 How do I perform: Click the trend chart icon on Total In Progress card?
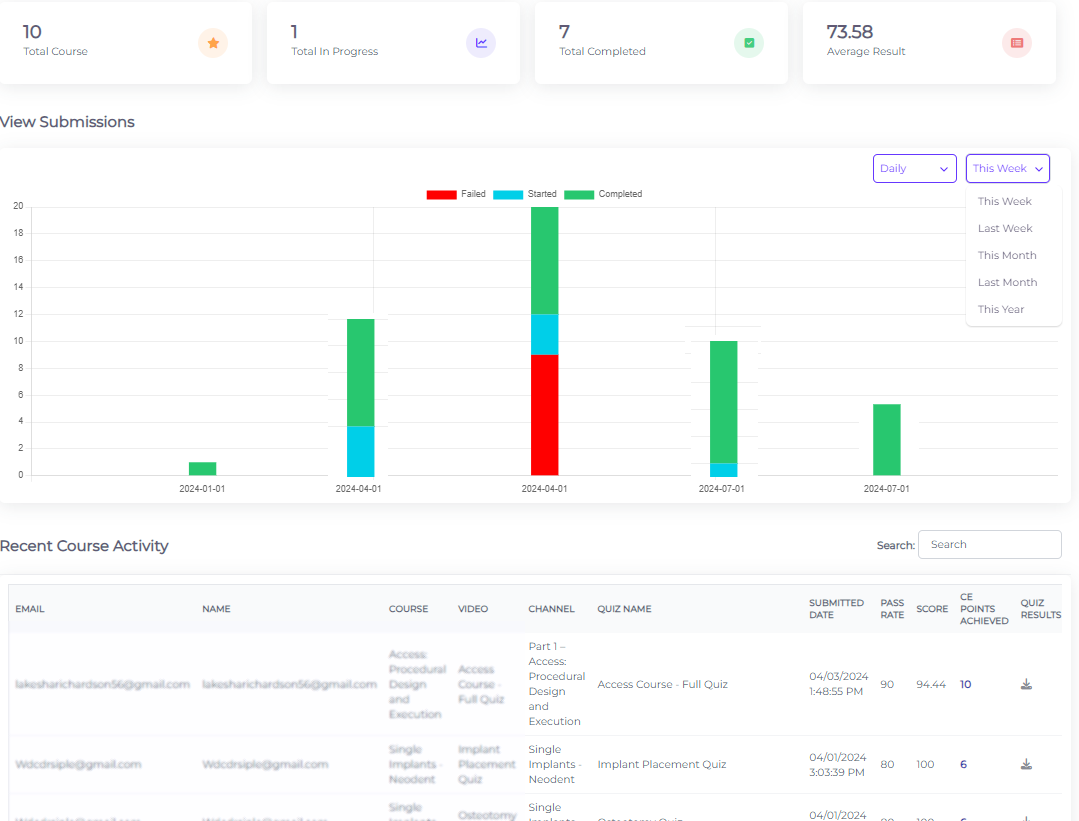point(481,43)
